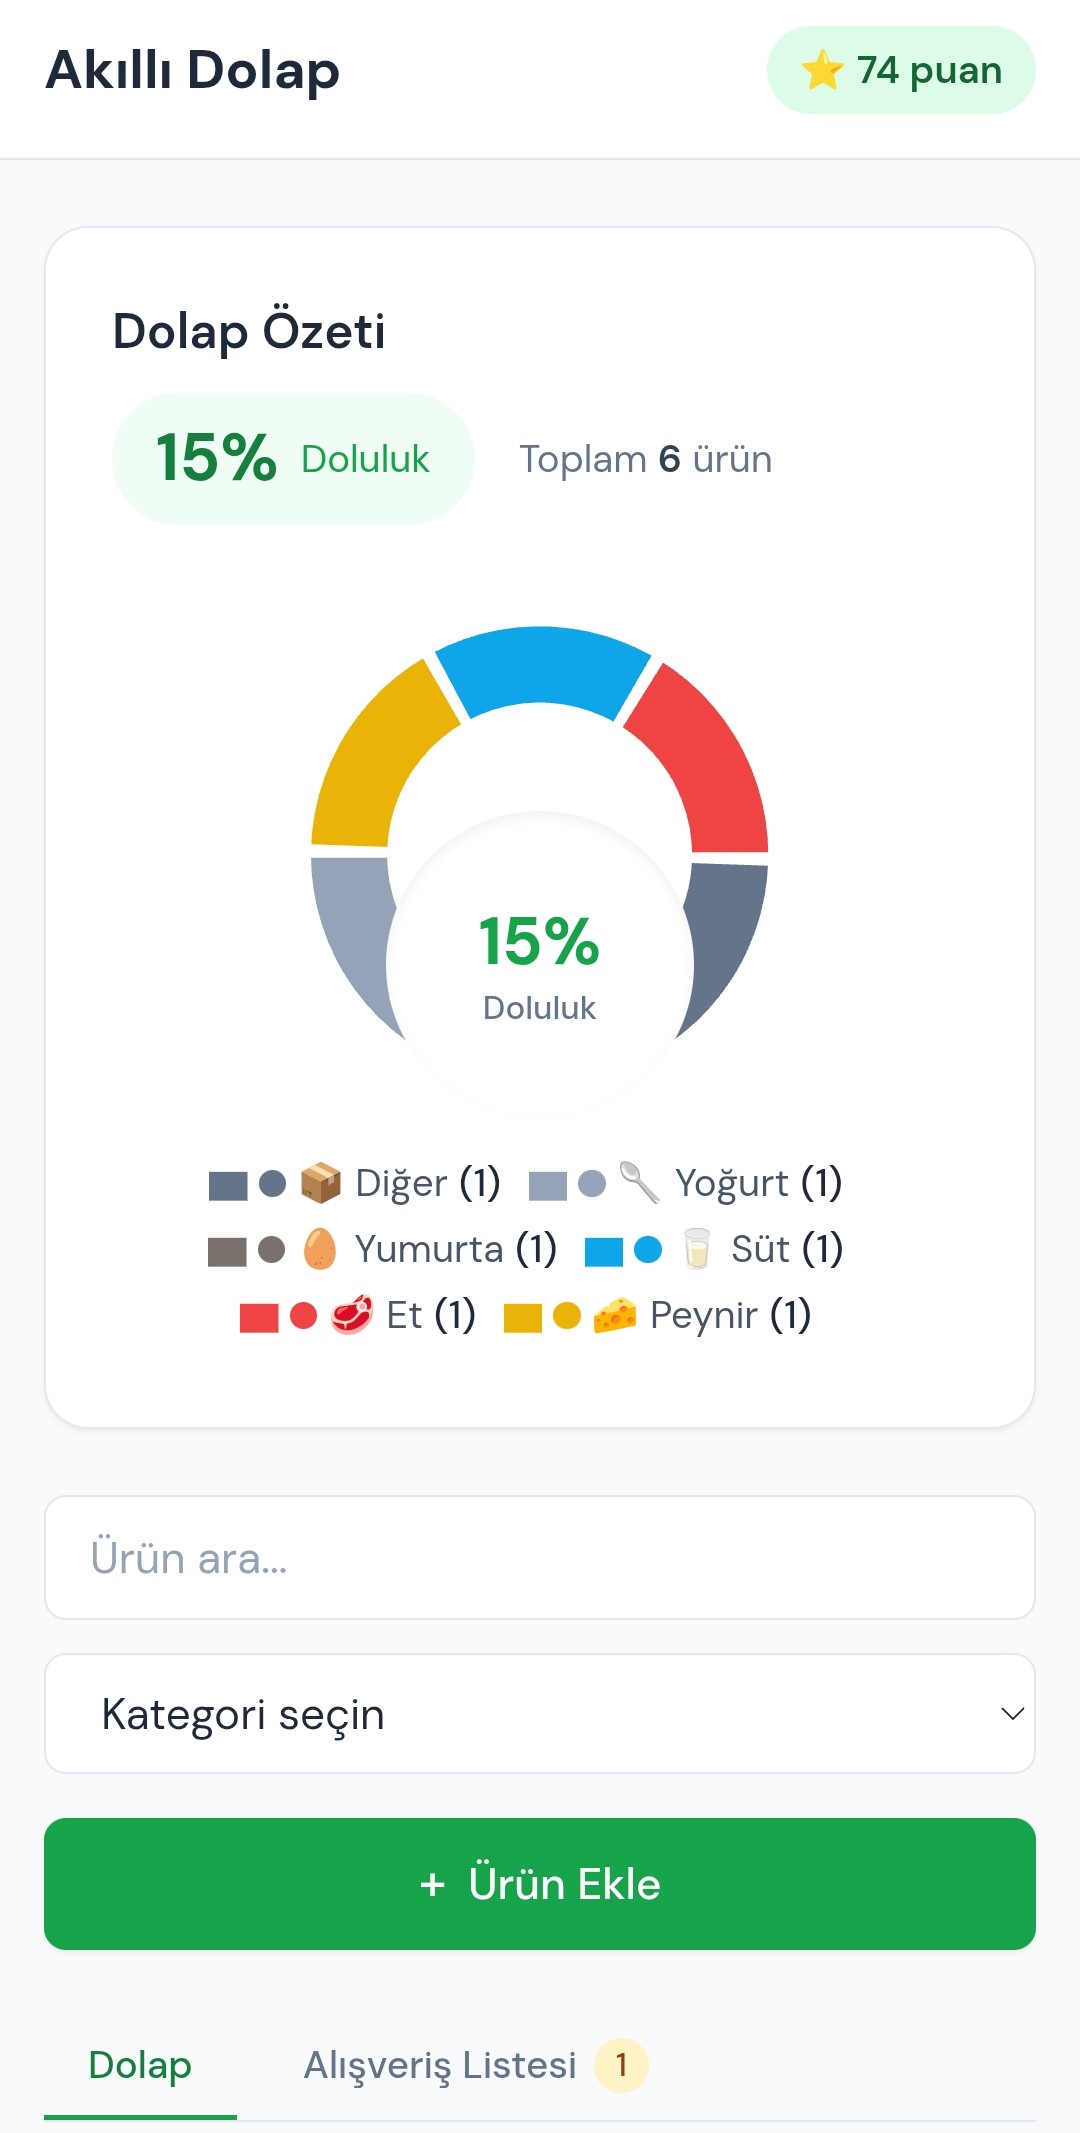The width and height of the screenshot is (1080, 2133).
Task: Click the plus icon on Ürün Ekle
Action: (x=432, y=1885)
